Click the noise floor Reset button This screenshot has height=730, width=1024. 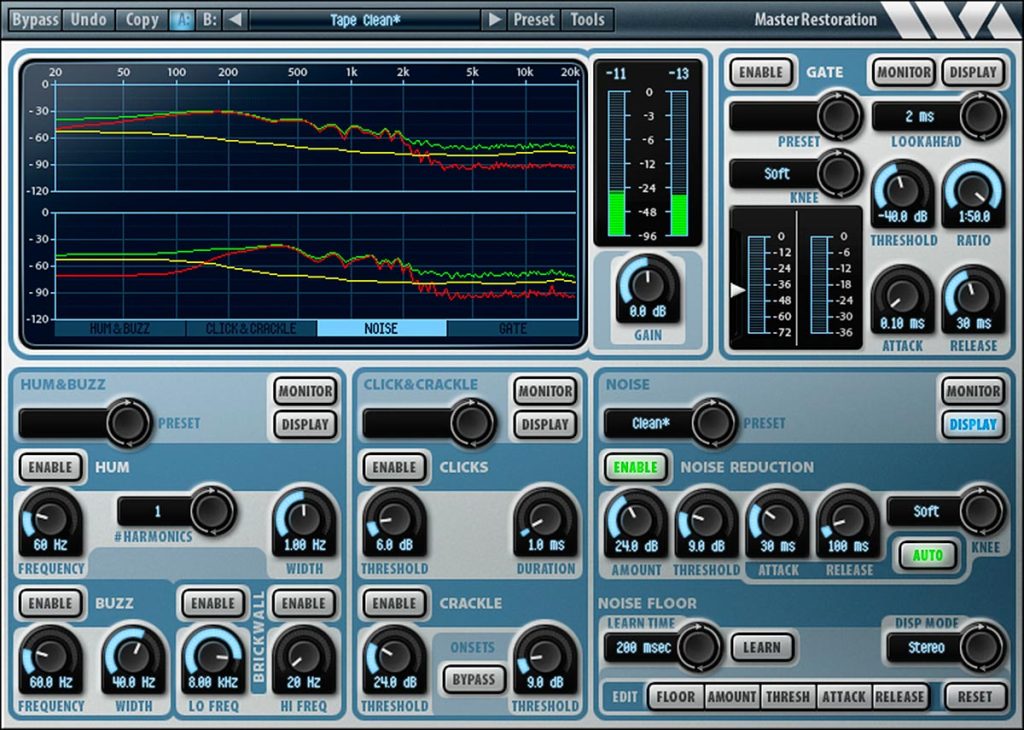click(974, 697)
